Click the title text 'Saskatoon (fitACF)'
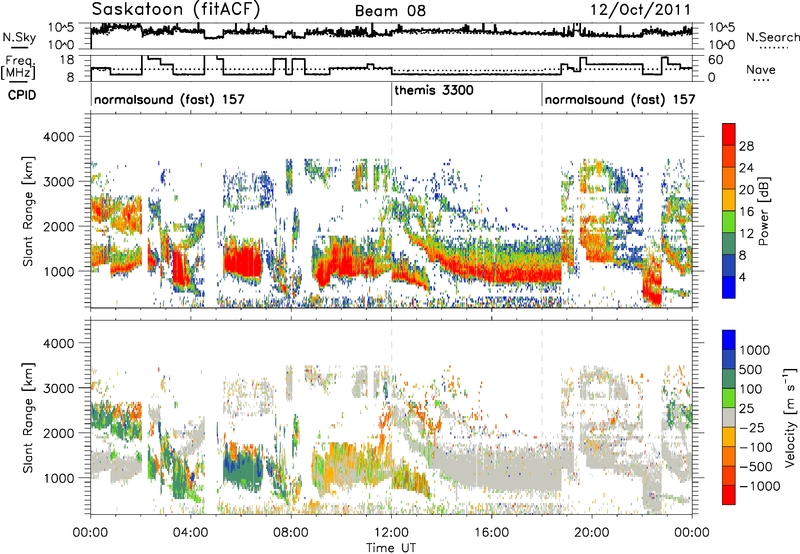 click(176, 9)
